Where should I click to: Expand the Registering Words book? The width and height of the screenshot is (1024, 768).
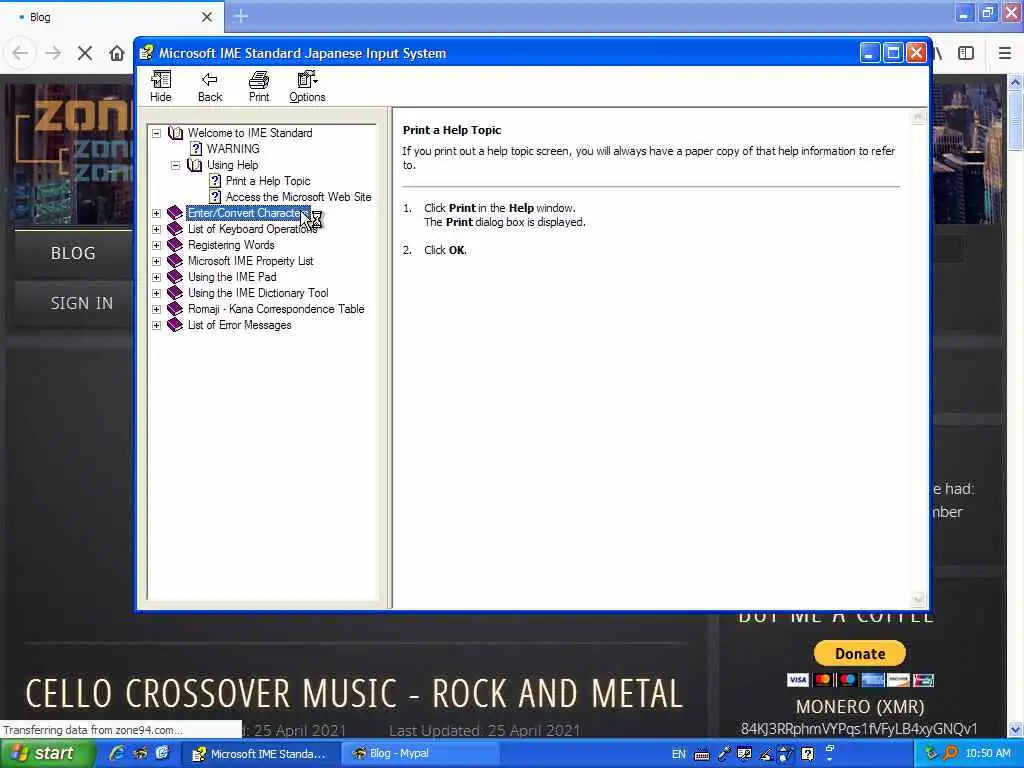point(157,246)
